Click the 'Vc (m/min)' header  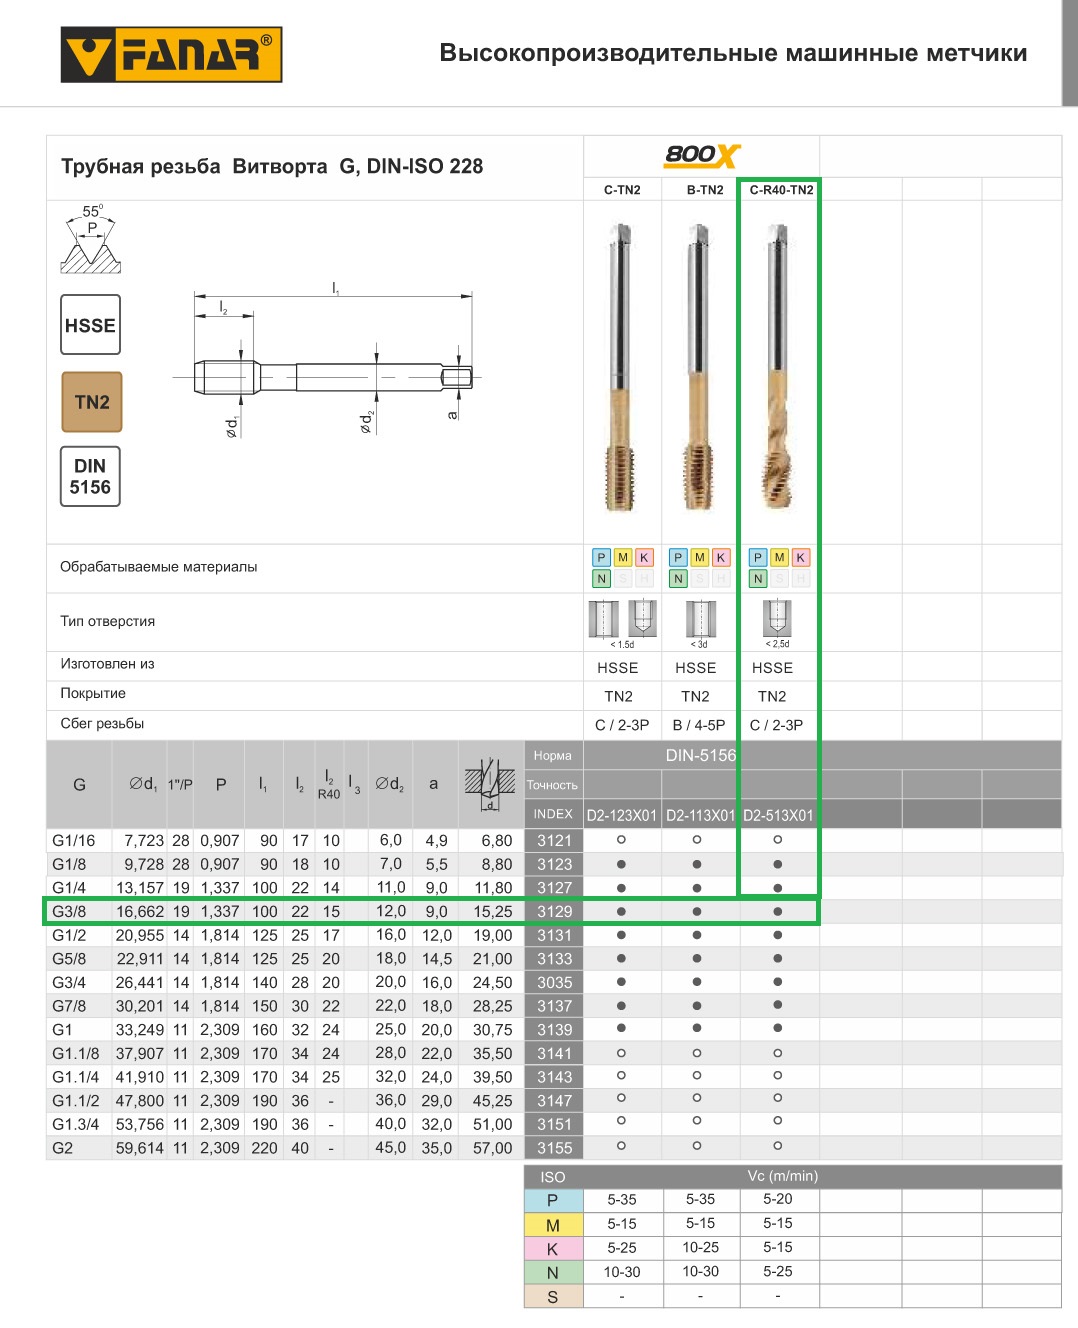click(782, 1176)
